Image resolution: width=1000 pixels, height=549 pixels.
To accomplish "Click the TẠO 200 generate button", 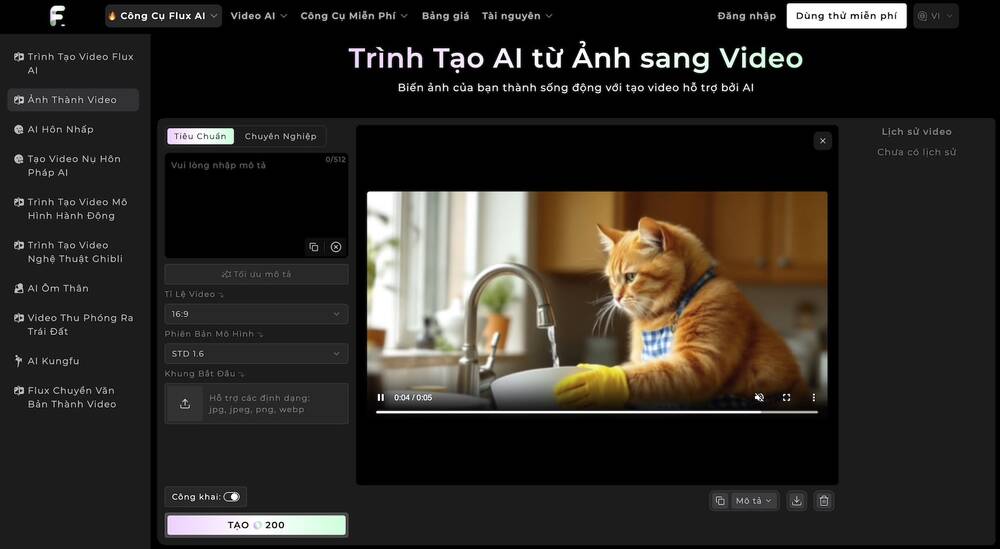I will click(x=256, y=525).
